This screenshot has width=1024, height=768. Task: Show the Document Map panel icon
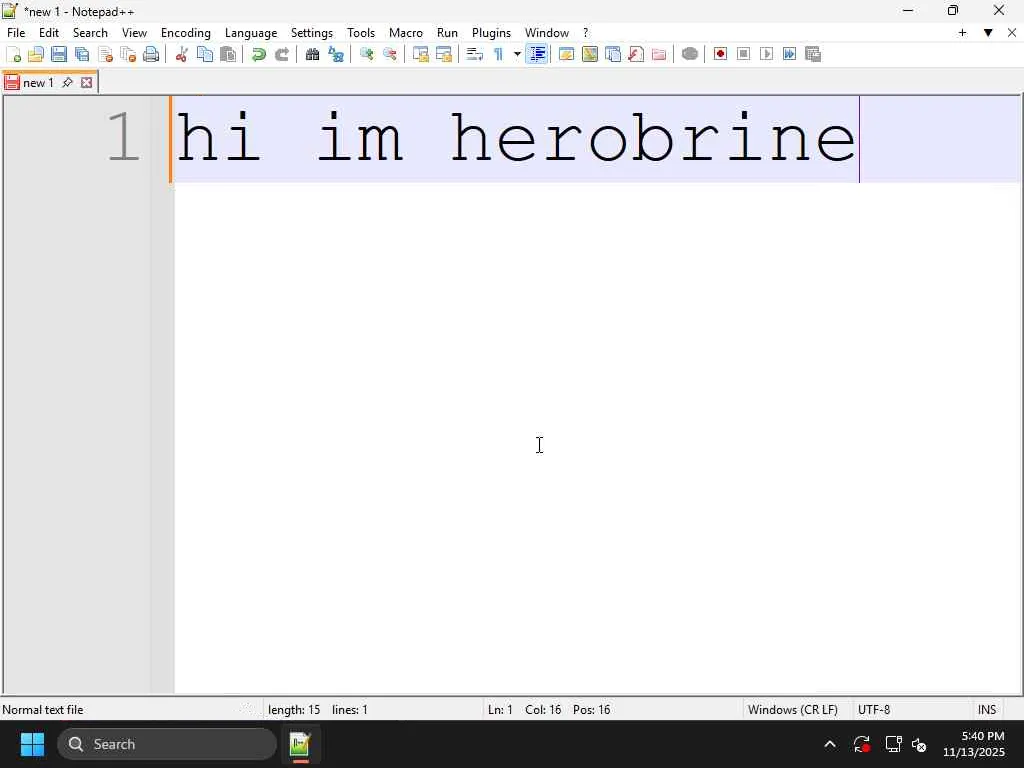coord(590,54)
